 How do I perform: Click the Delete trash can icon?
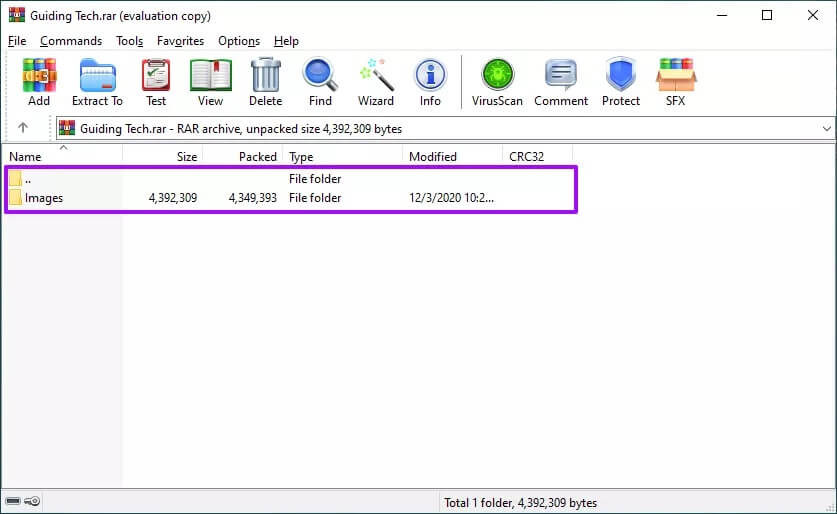click(x=265, y=75)
